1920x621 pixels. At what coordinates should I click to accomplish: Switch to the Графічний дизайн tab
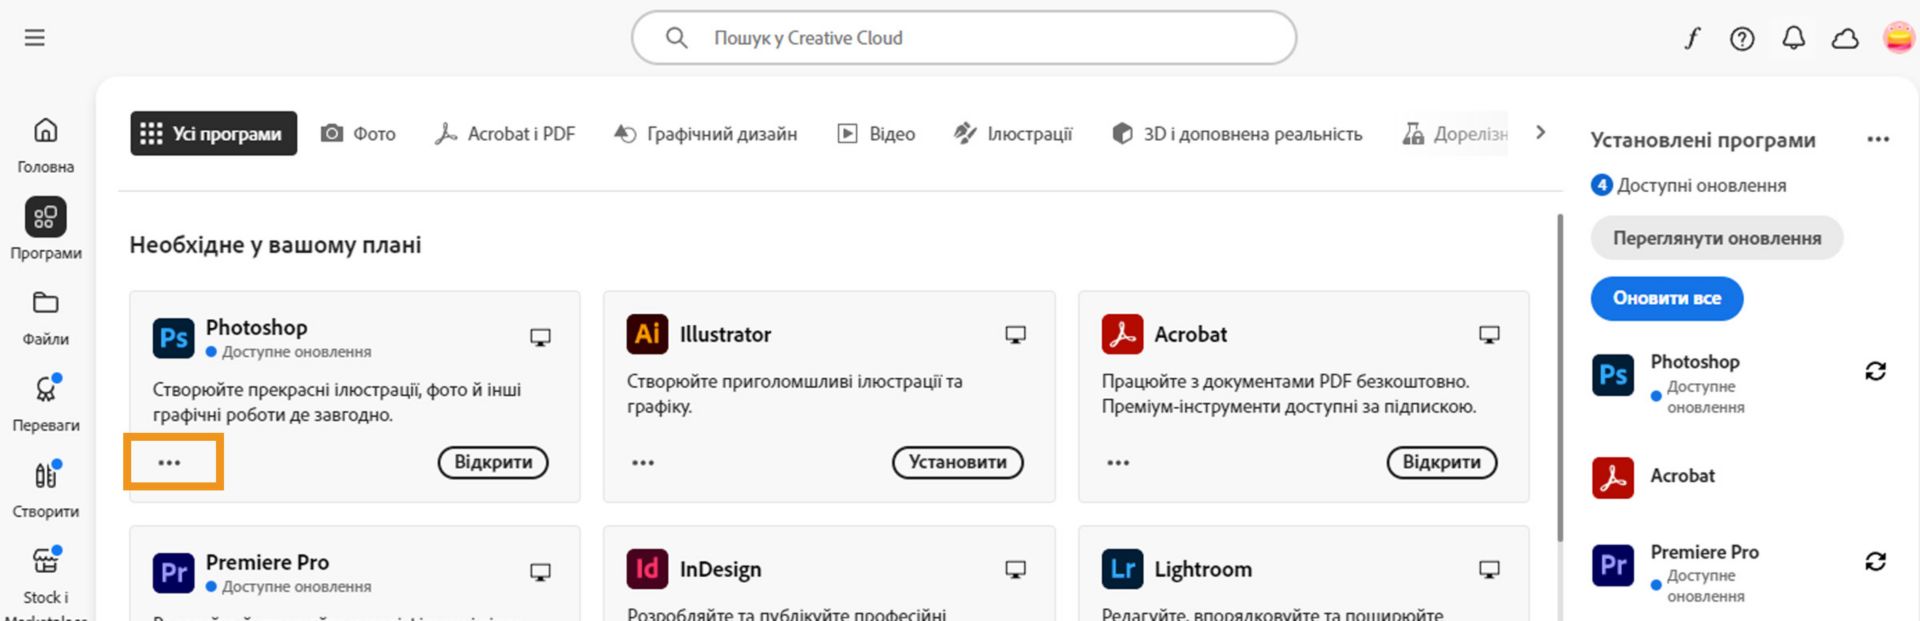point(706,134)
